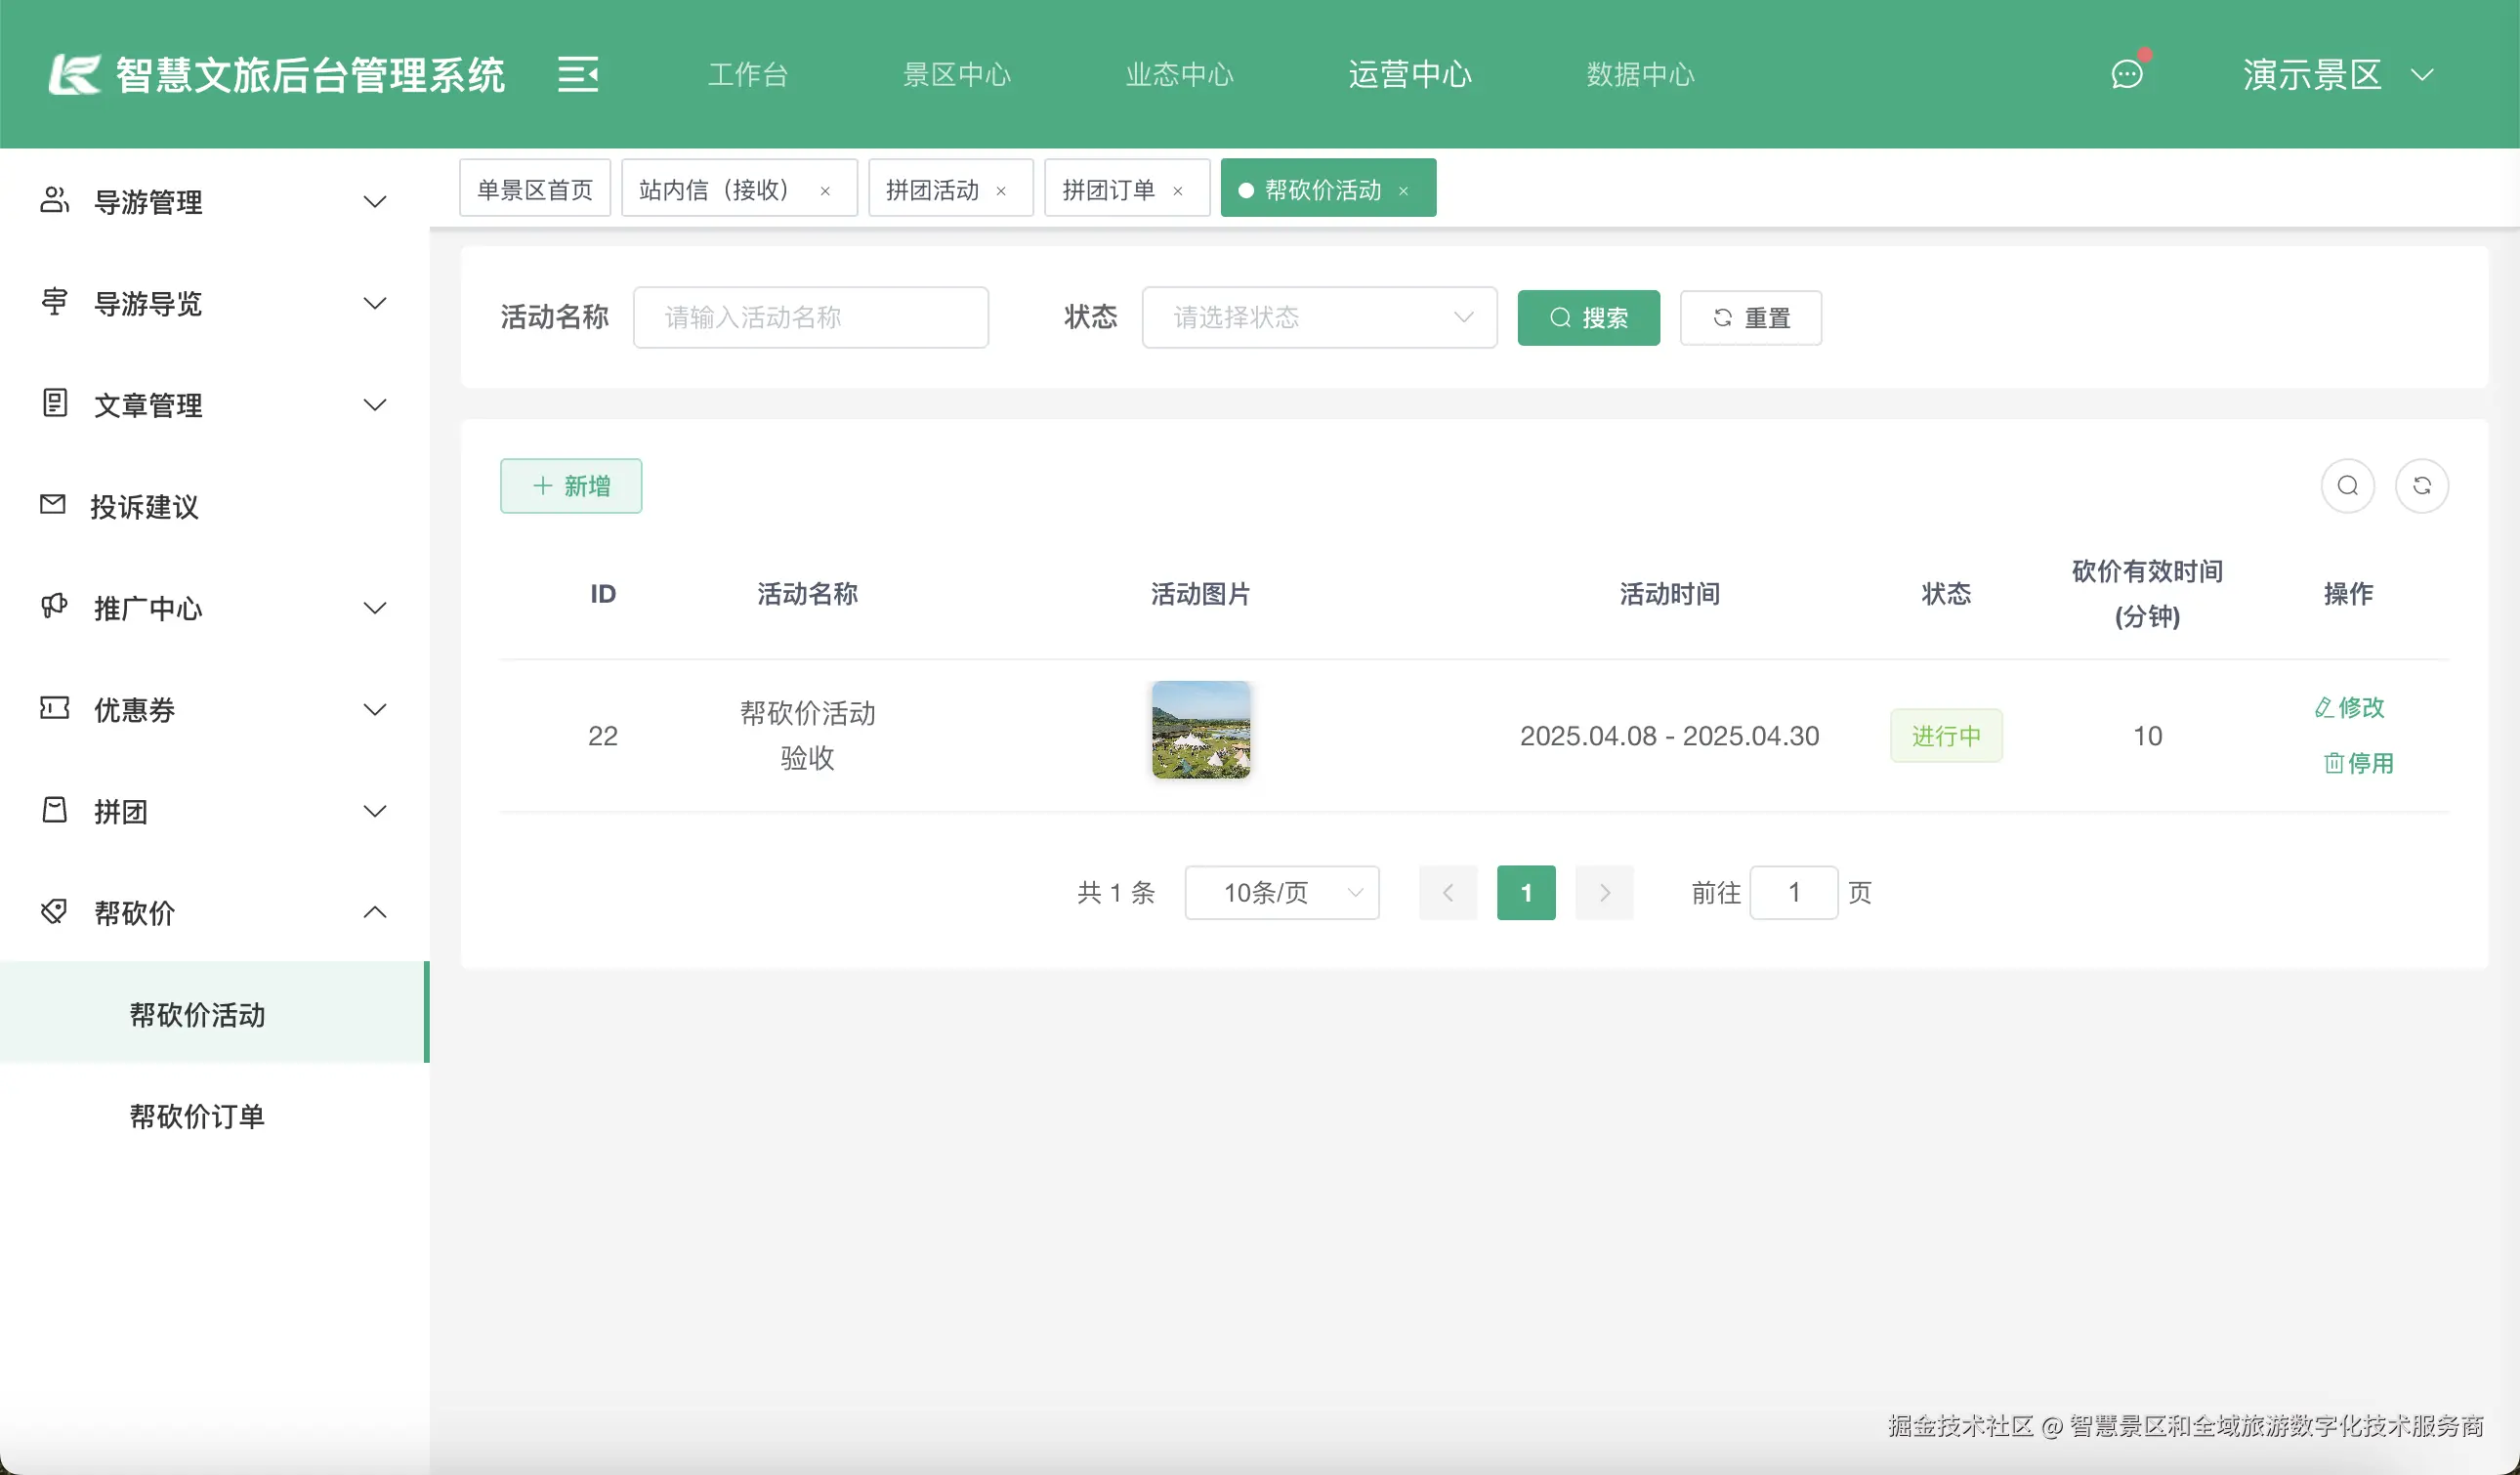The height and width of the screenshot is (1475, 2520).
Task: Click the sidebar collapse icon beside the logo
Action: click(578, 74)
